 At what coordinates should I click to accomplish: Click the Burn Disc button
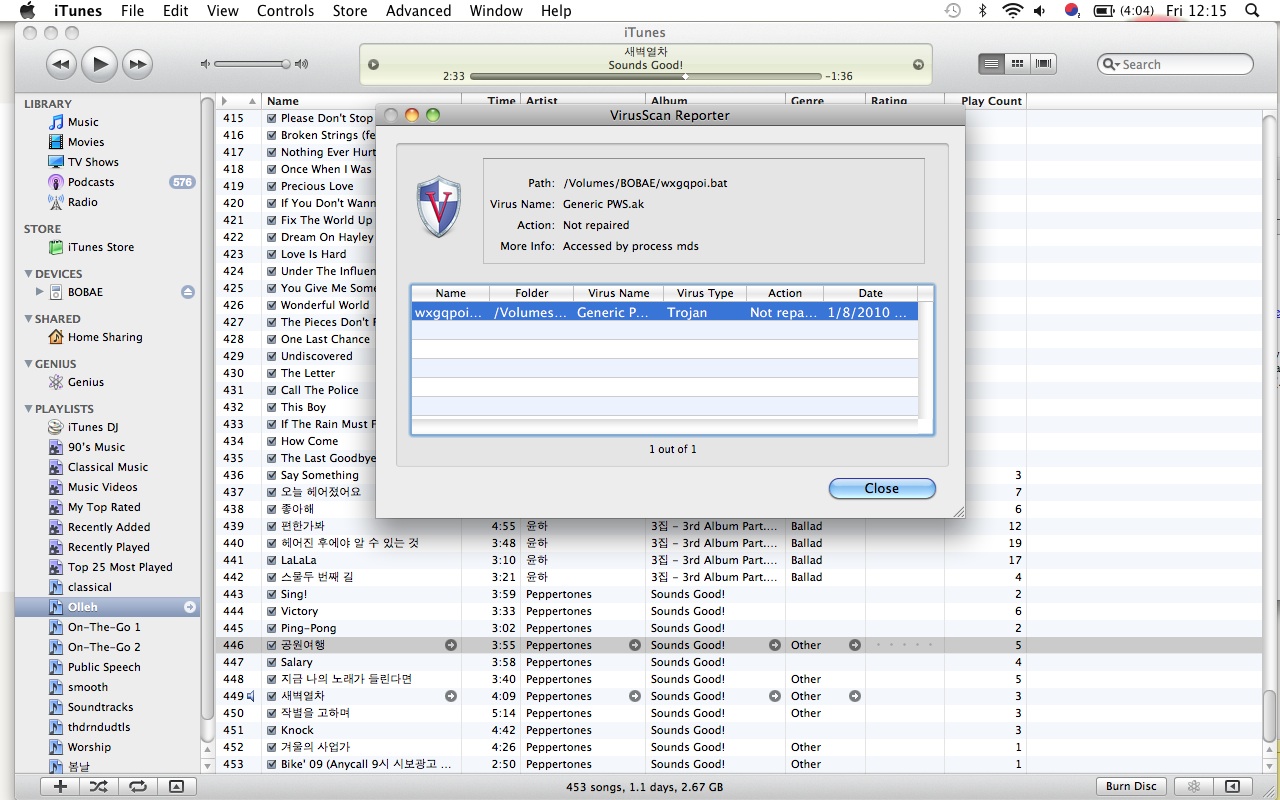pos(1131,786)
